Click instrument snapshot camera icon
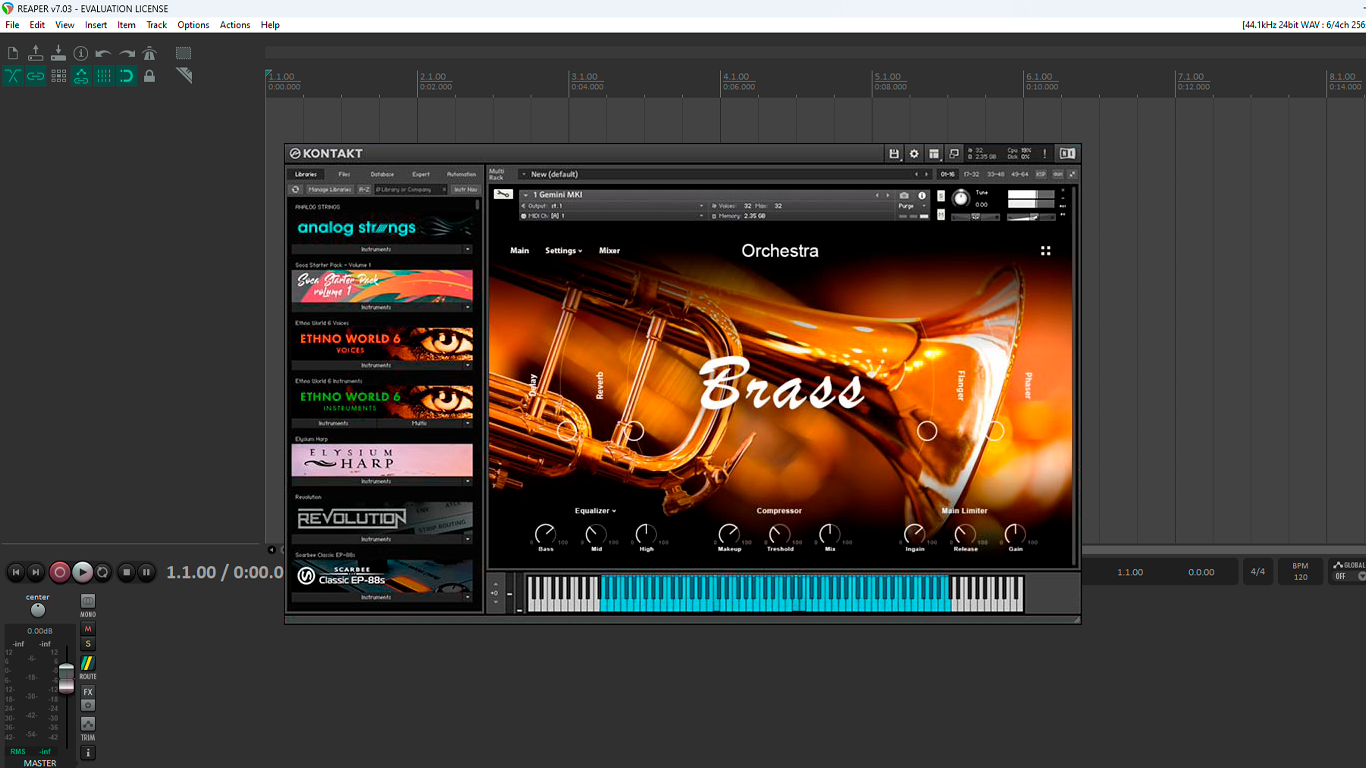This screenshot has width=1366, height=768. pos(904,195)
